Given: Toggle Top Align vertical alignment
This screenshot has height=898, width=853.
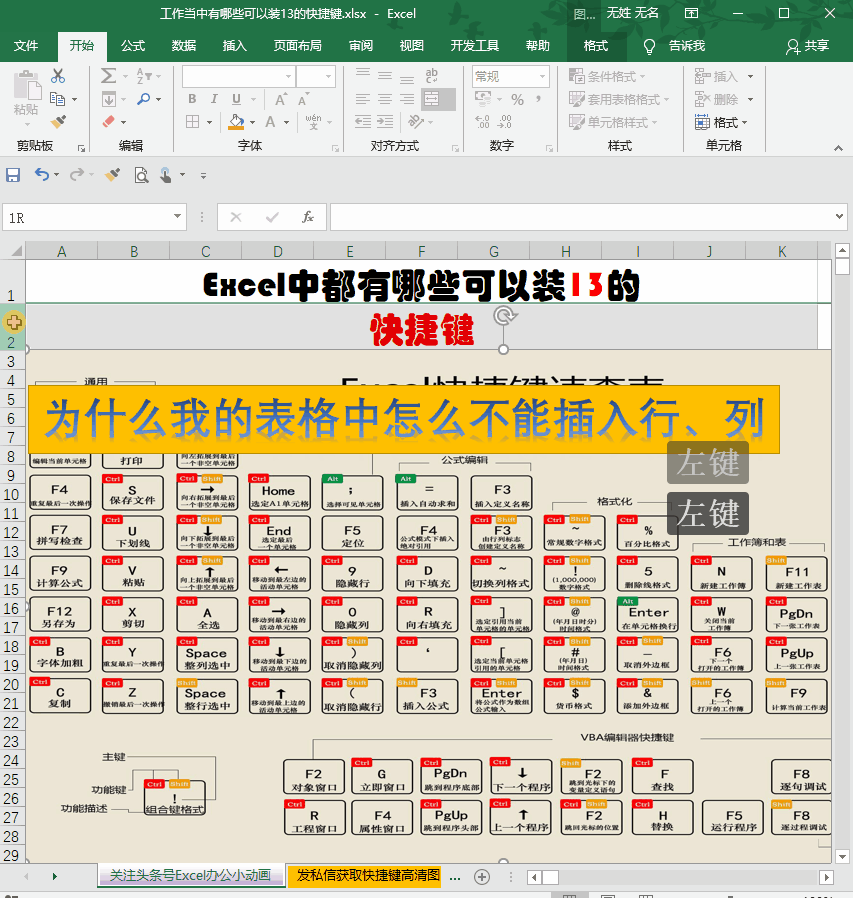Looking at the screenshot, I should click(363, 73).
